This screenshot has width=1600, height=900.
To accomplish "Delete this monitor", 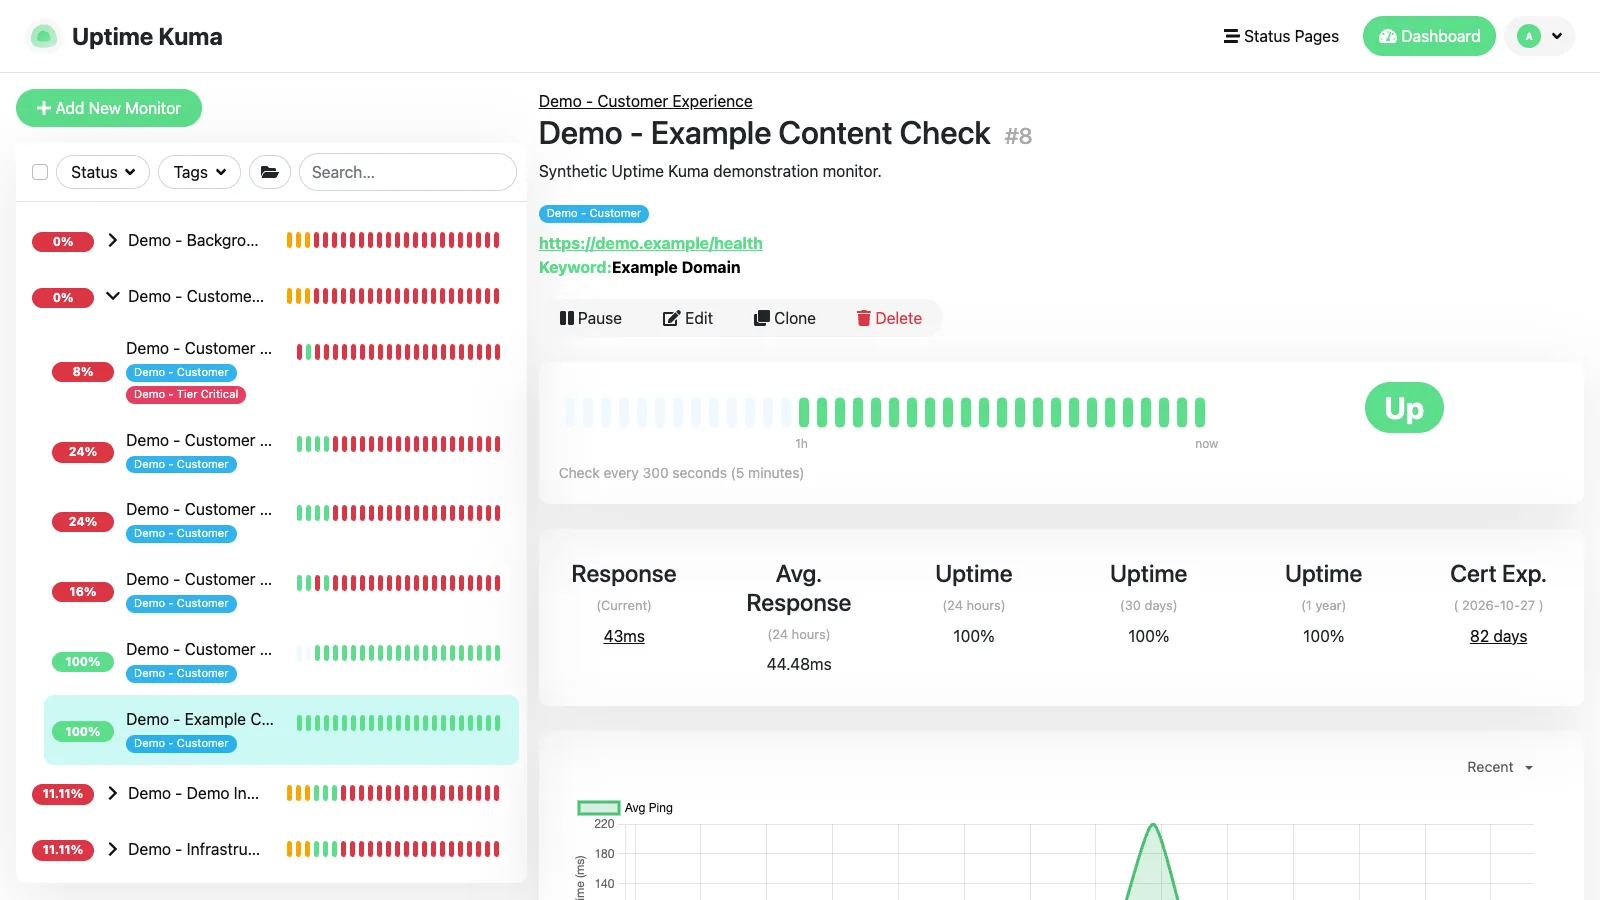I will click(889, 318).
